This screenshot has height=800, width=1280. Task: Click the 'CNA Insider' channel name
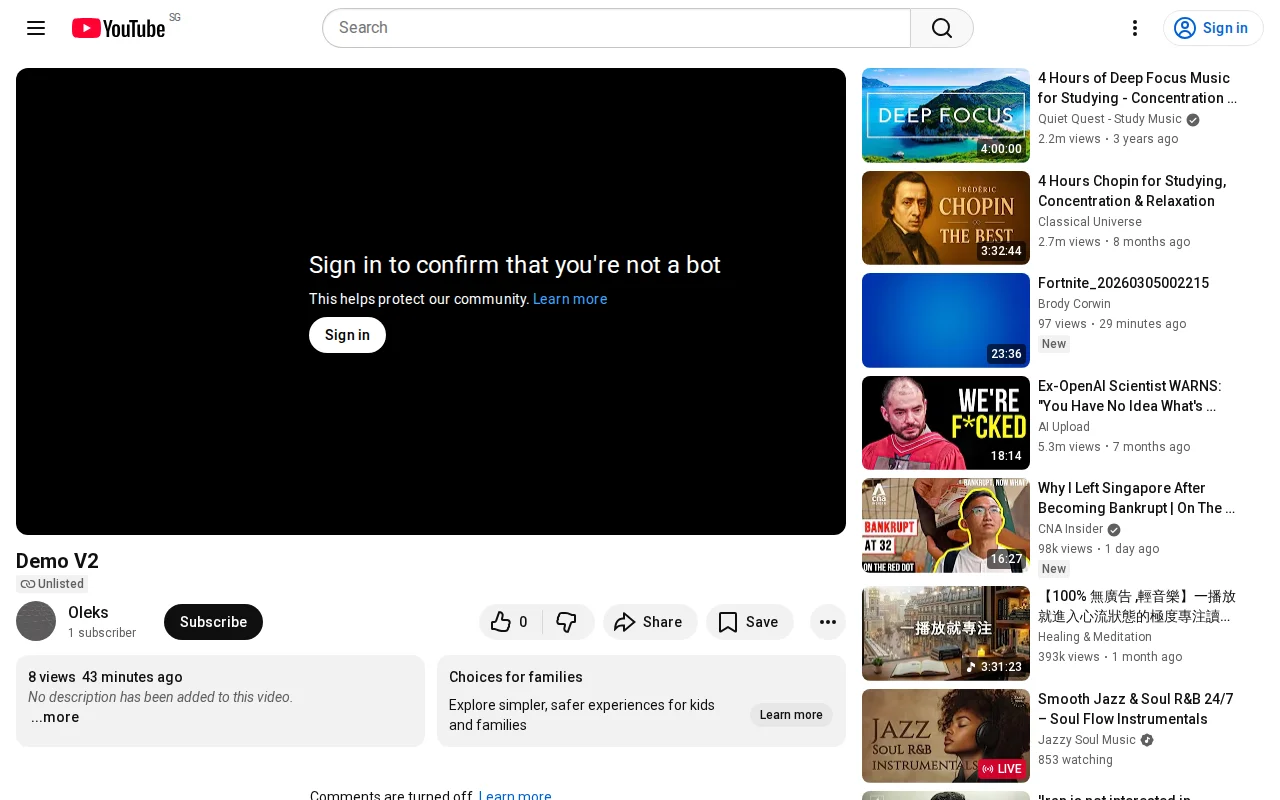[1071, 529]
